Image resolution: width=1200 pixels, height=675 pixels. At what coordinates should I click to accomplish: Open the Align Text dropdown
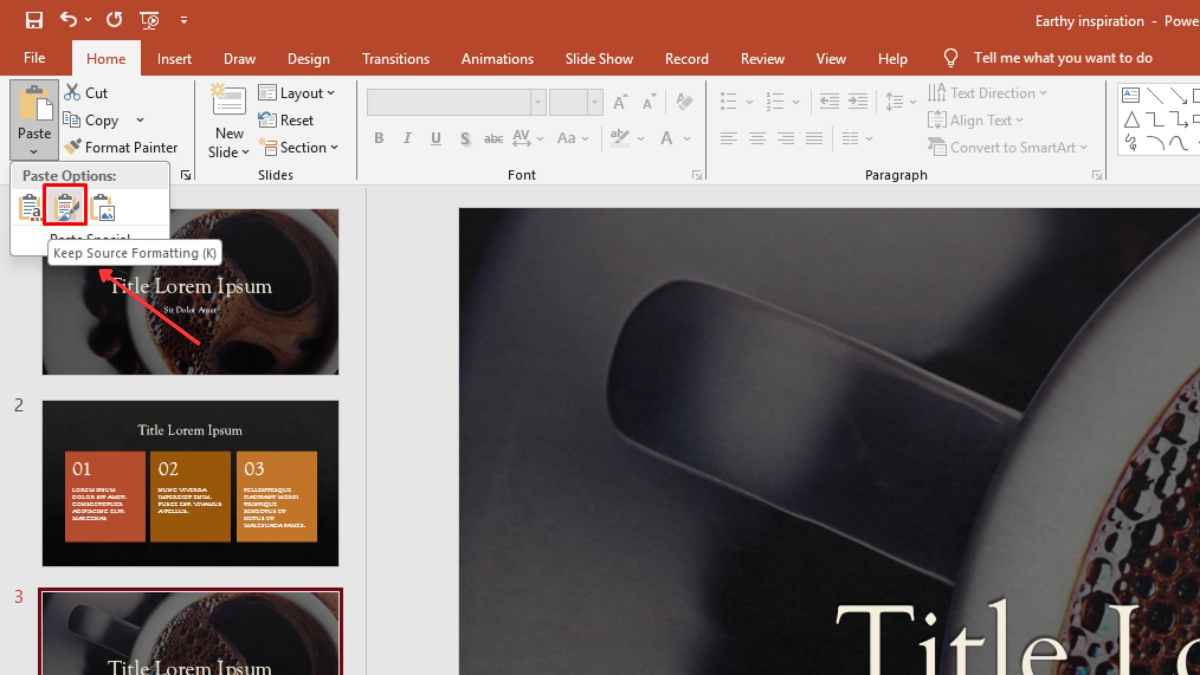(977, 119)
